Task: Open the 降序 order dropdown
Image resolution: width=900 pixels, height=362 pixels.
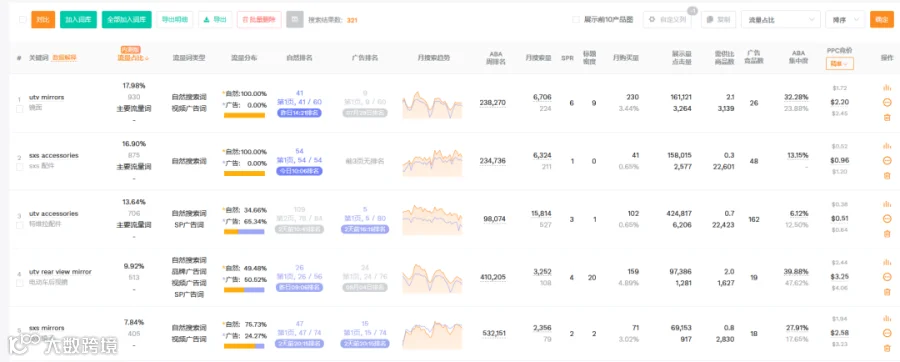Action: 845,20
